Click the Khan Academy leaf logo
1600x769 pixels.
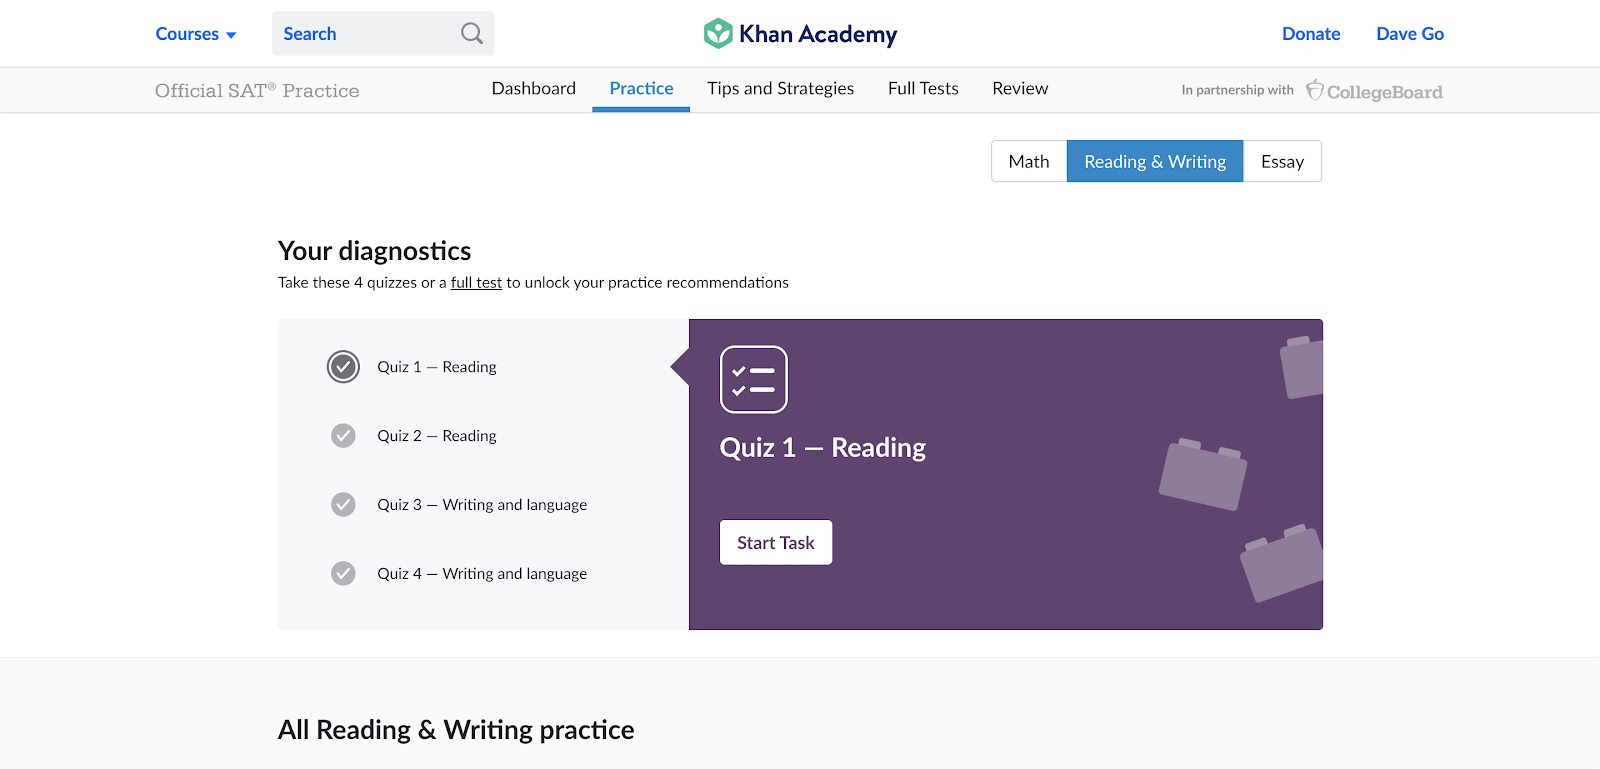pyautogui.click(x=718, y=34)
